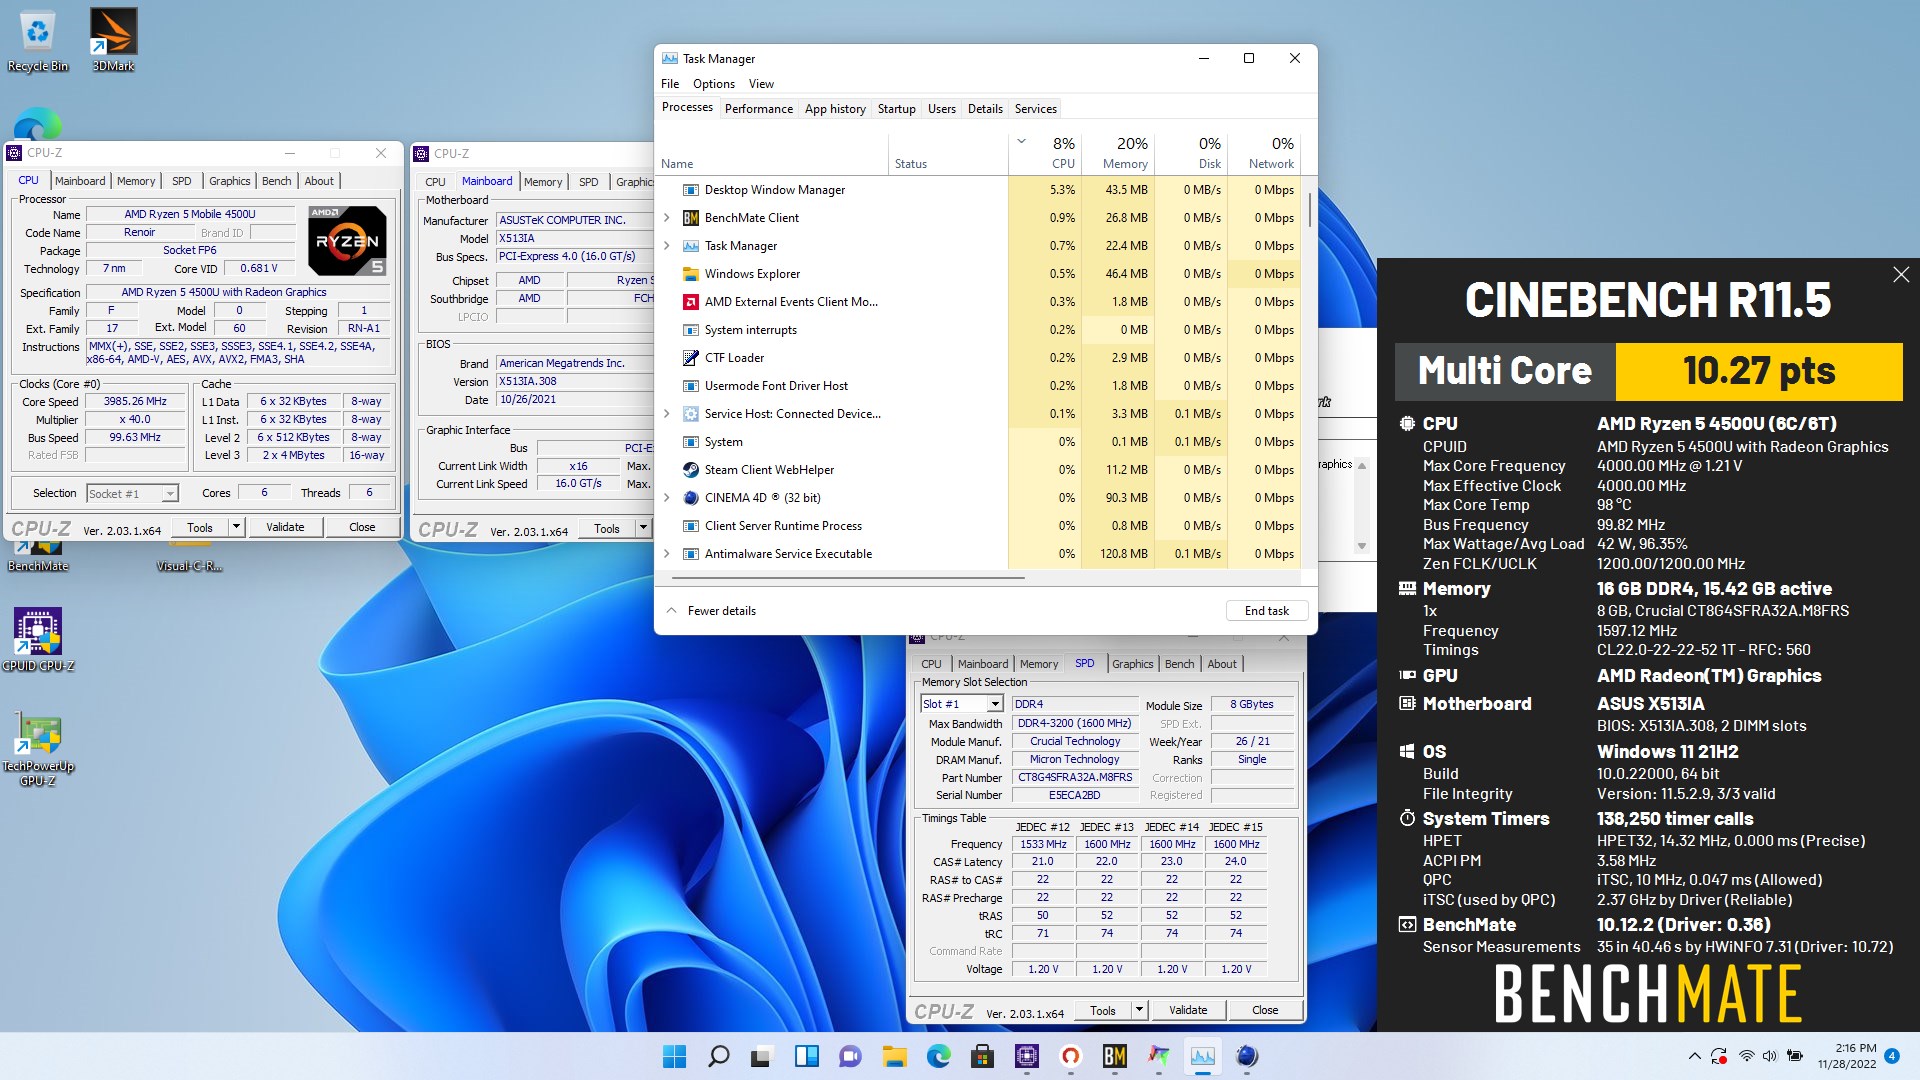This screenshot has height=1080, width=1920.
Task: Expand the CINEMA 4D process group
Action: 667,498
